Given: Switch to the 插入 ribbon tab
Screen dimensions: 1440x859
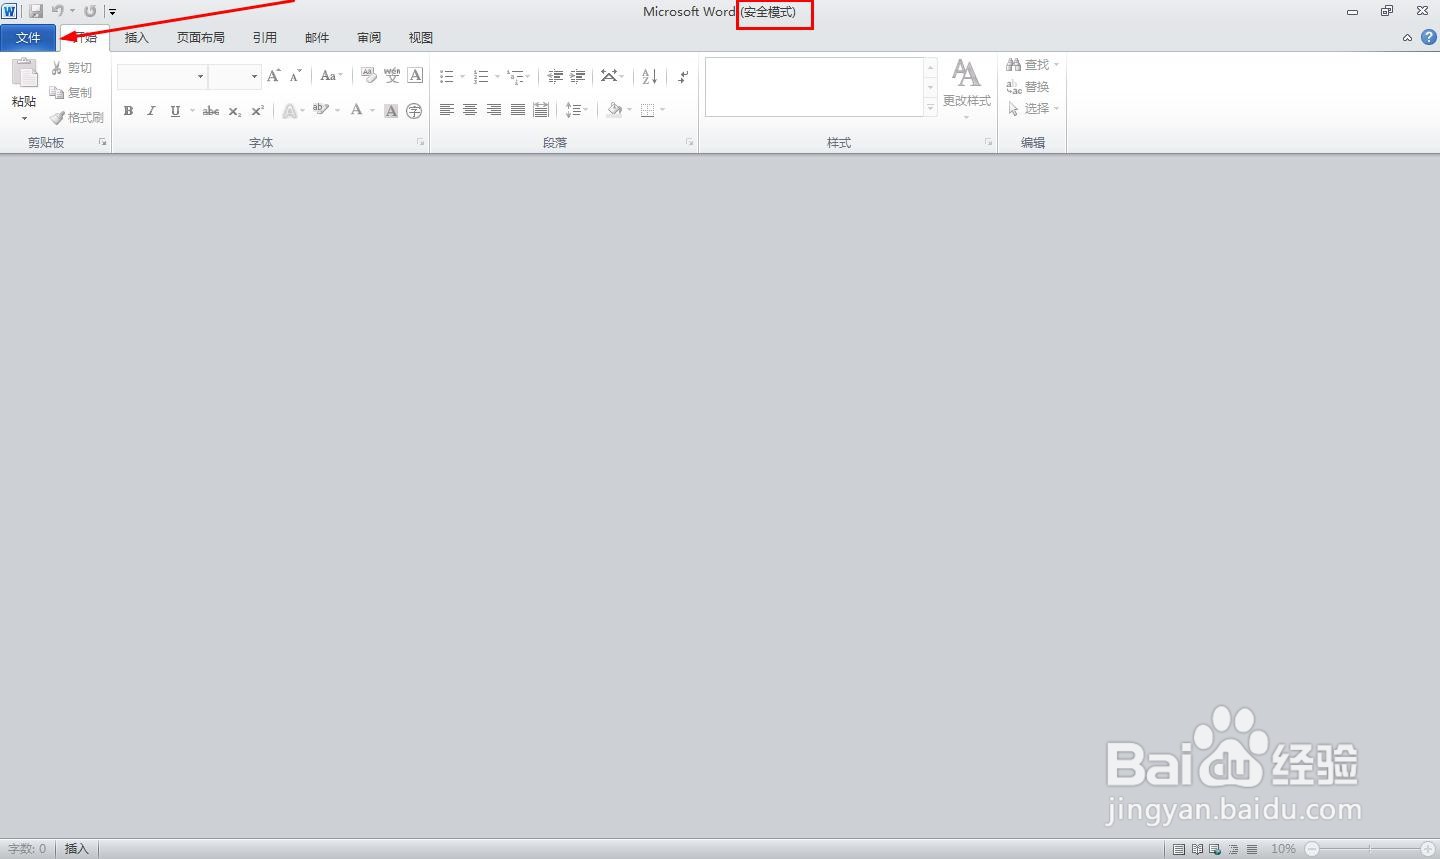Looking at the screenshot, I should 136,38.
